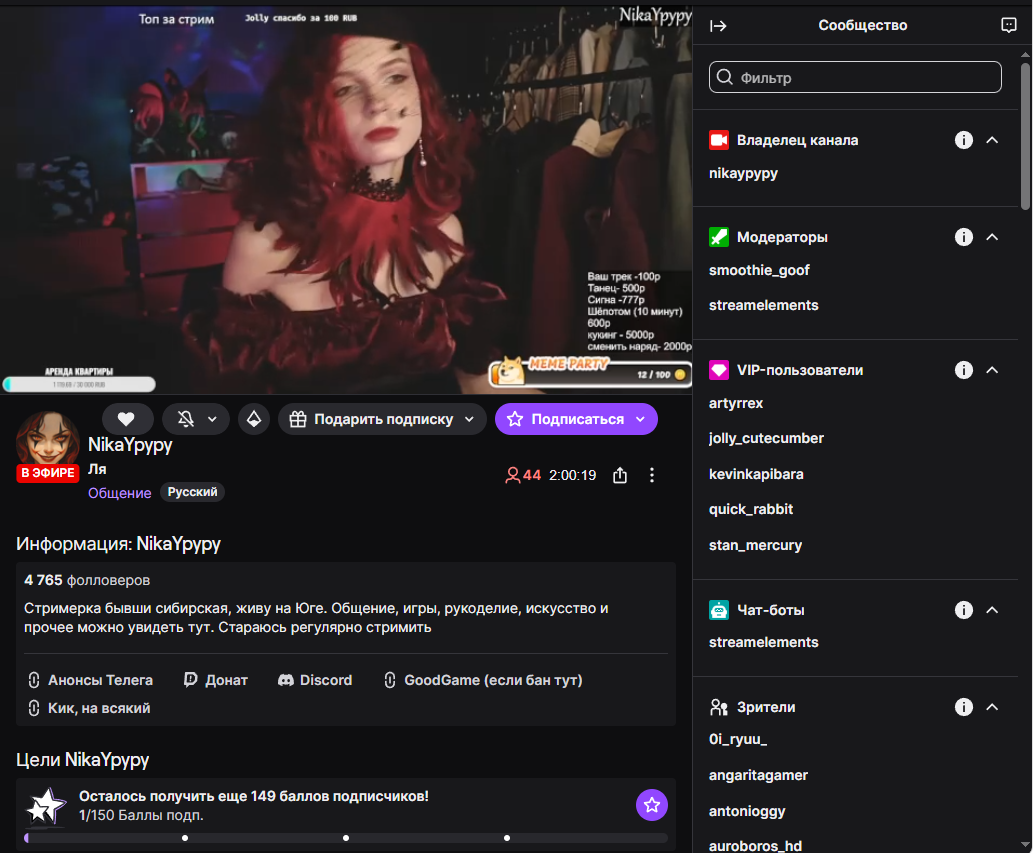Click the Meme Party doge overlay
The width and height of the screenshot is (1036, 853).
(590, 372)
